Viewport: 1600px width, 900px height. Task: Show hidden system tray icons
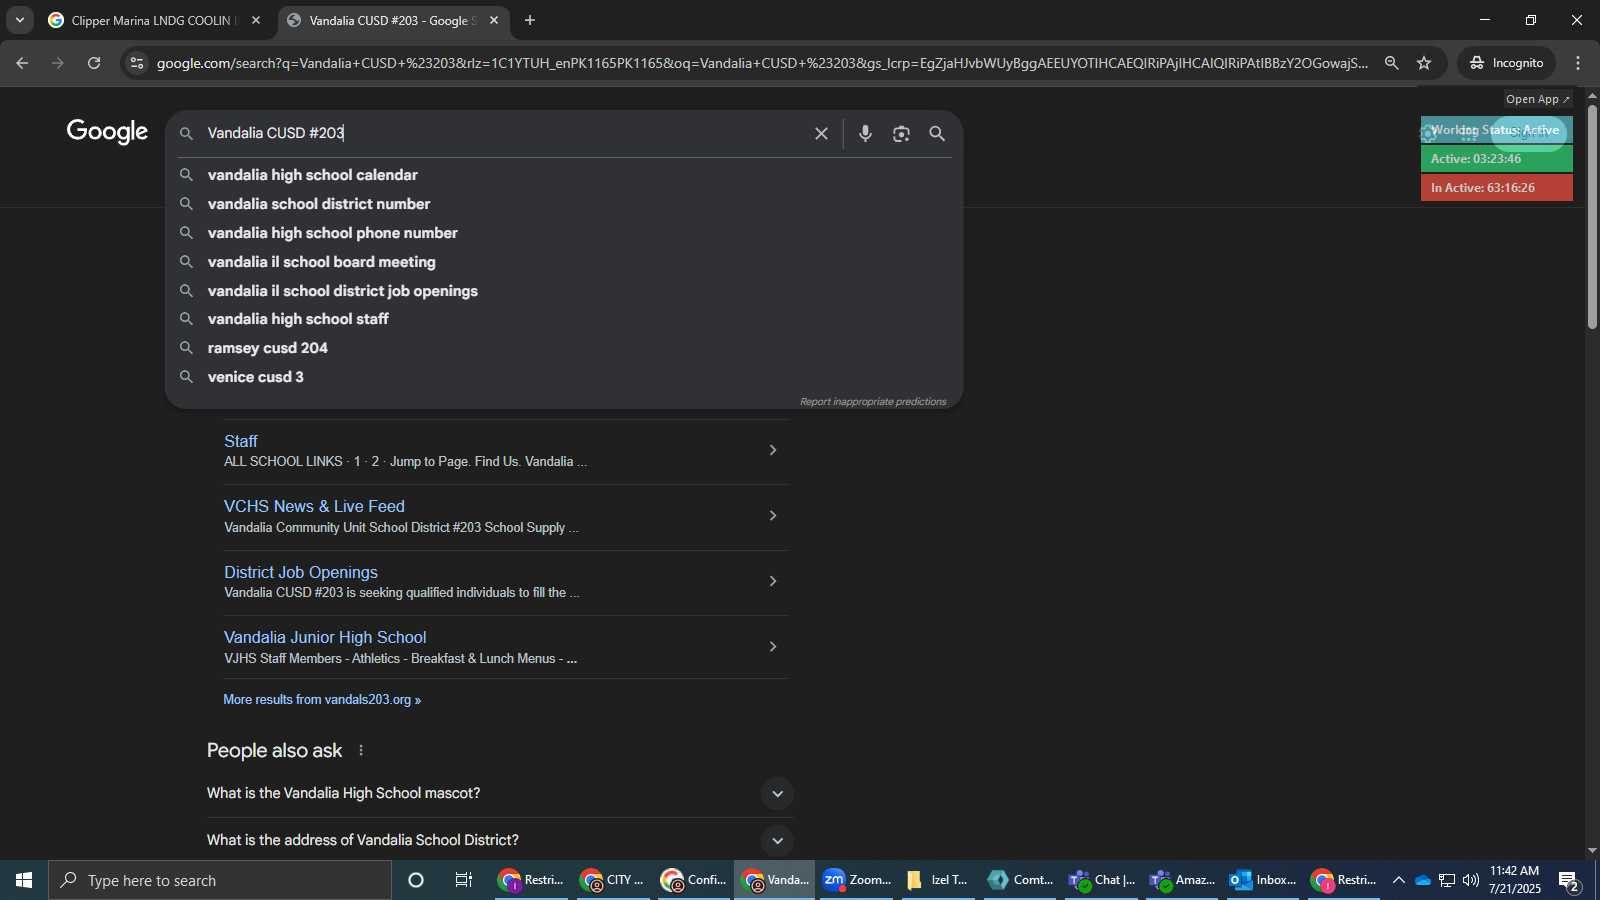point(1398,880)
